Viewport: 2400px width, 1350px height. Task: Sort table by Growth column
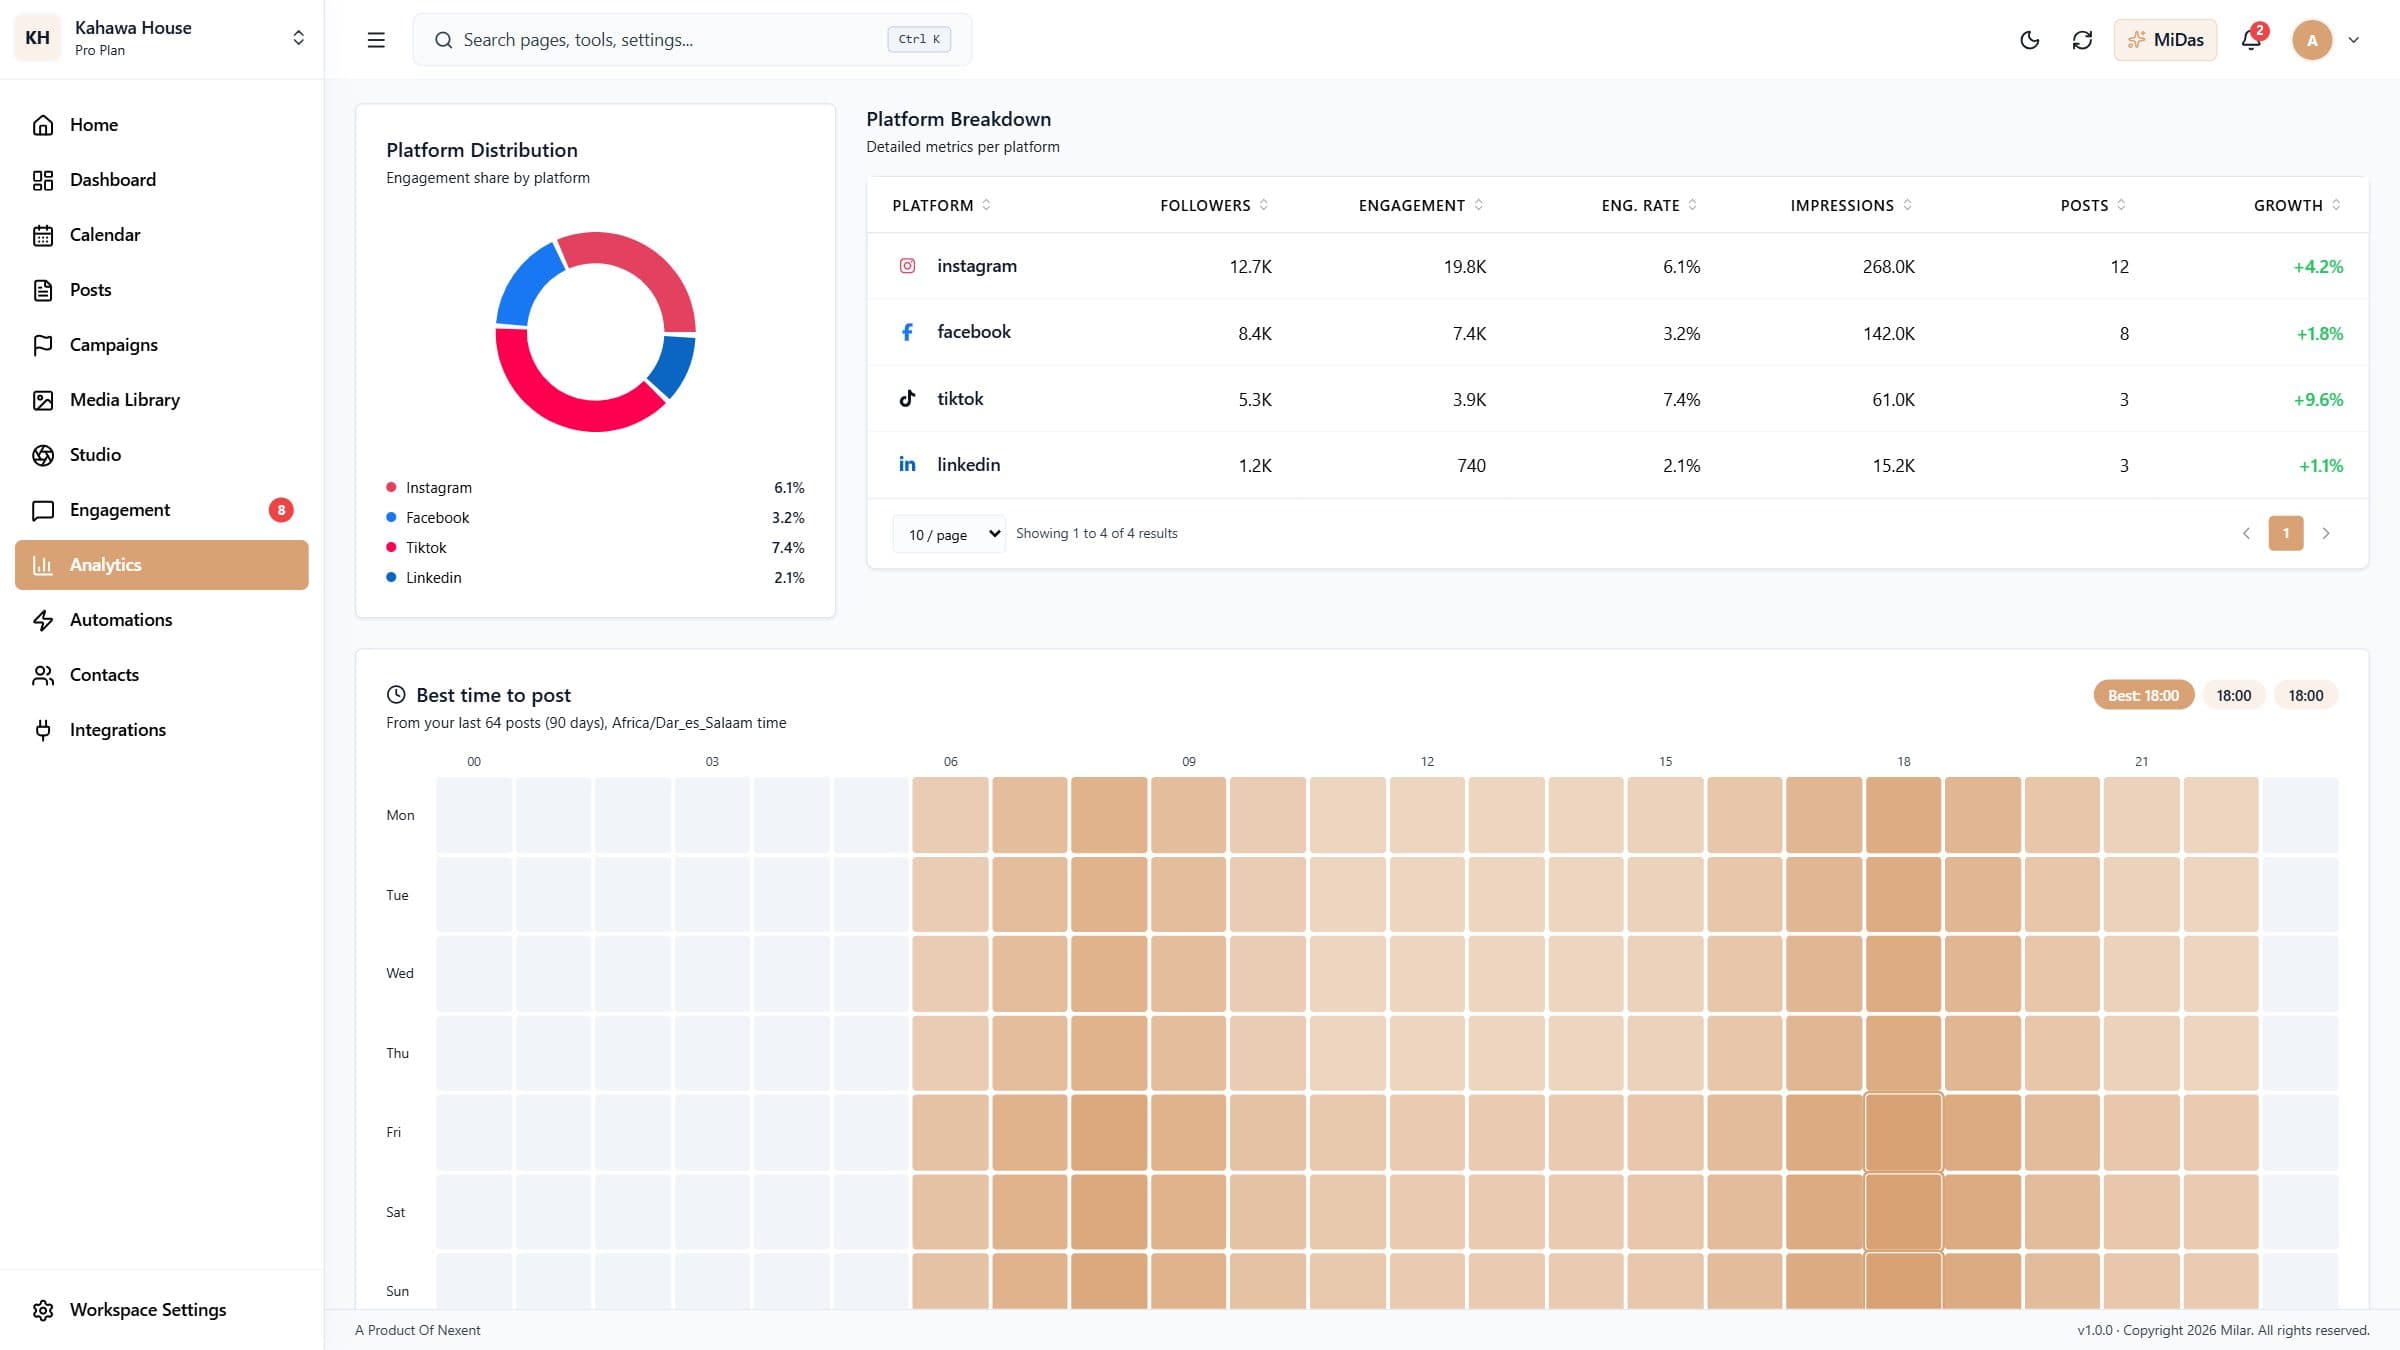(x=2297, y=205)
